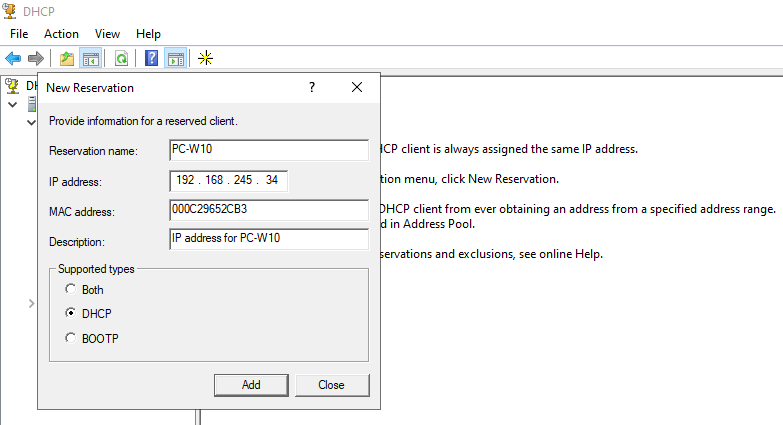783x425 pixels.
Task: Click the Add button
Action: coord(251,385)
